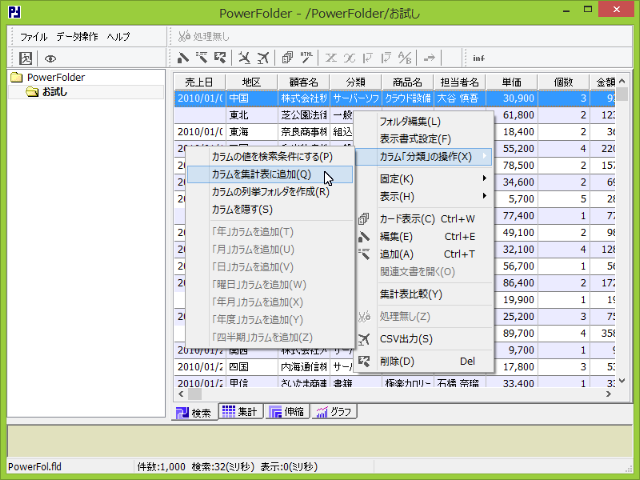640x480 pixels.
Task: Click the 大谷 慎吾 cell in selected row
Action: click(460, 98)
